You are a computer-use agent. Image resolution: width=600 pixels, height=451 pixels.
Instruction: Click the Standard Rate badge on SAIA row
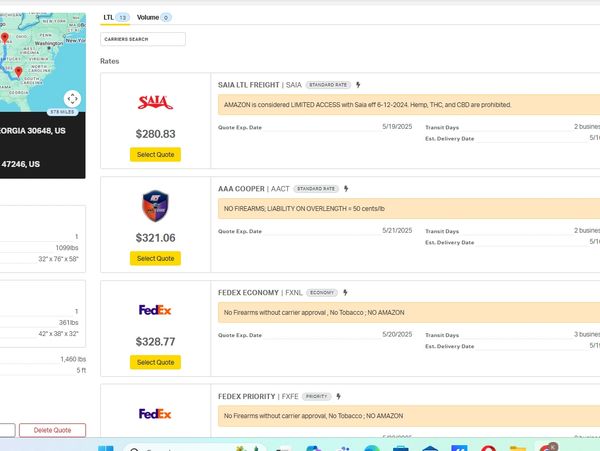pos(328,85)
